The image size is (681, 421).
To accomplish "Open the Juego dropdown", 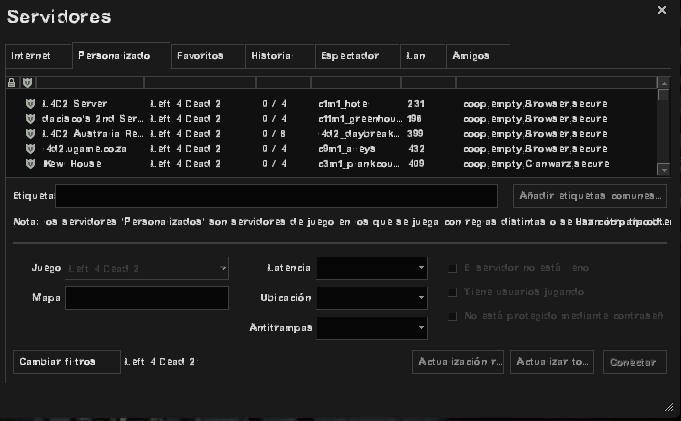I will coord(147,268).
